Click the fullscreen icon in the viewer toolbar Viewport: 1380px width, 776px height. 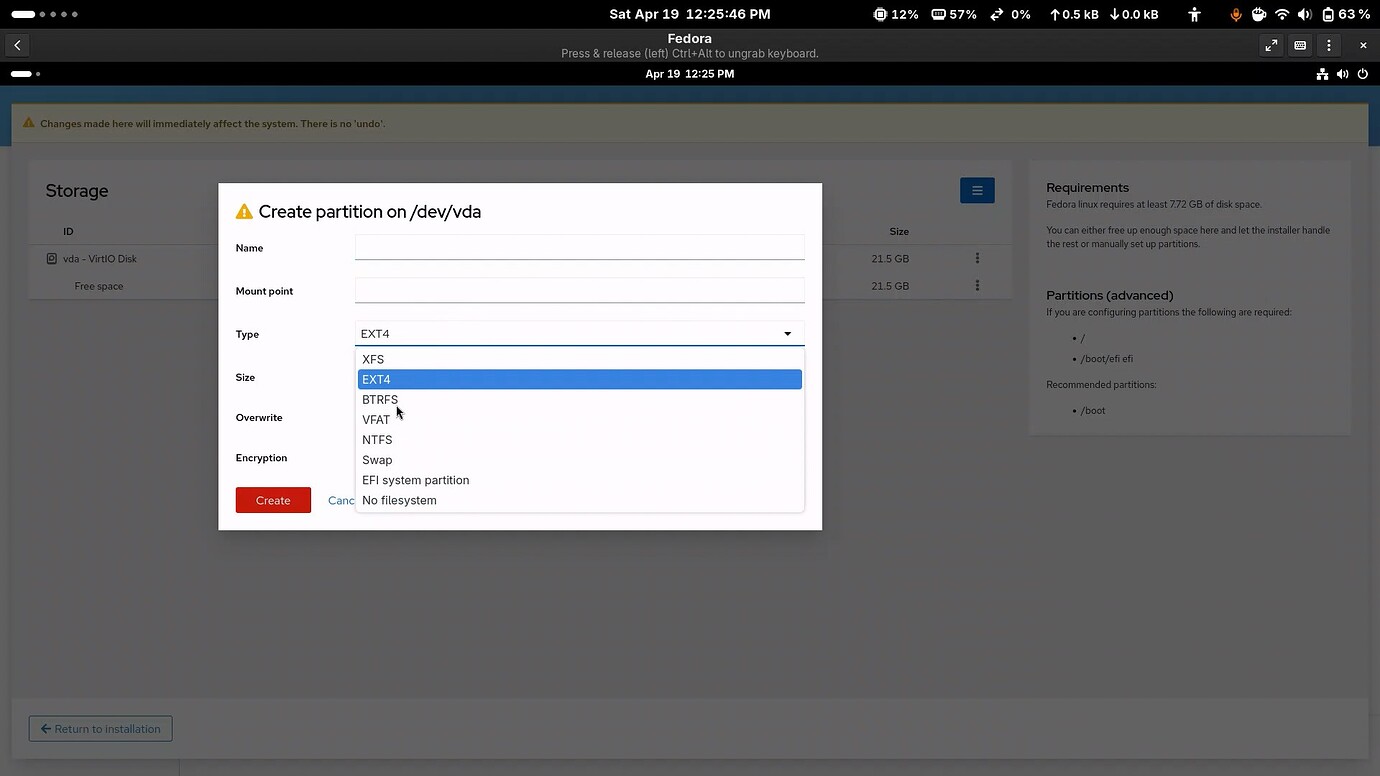tap(1271, 45)
